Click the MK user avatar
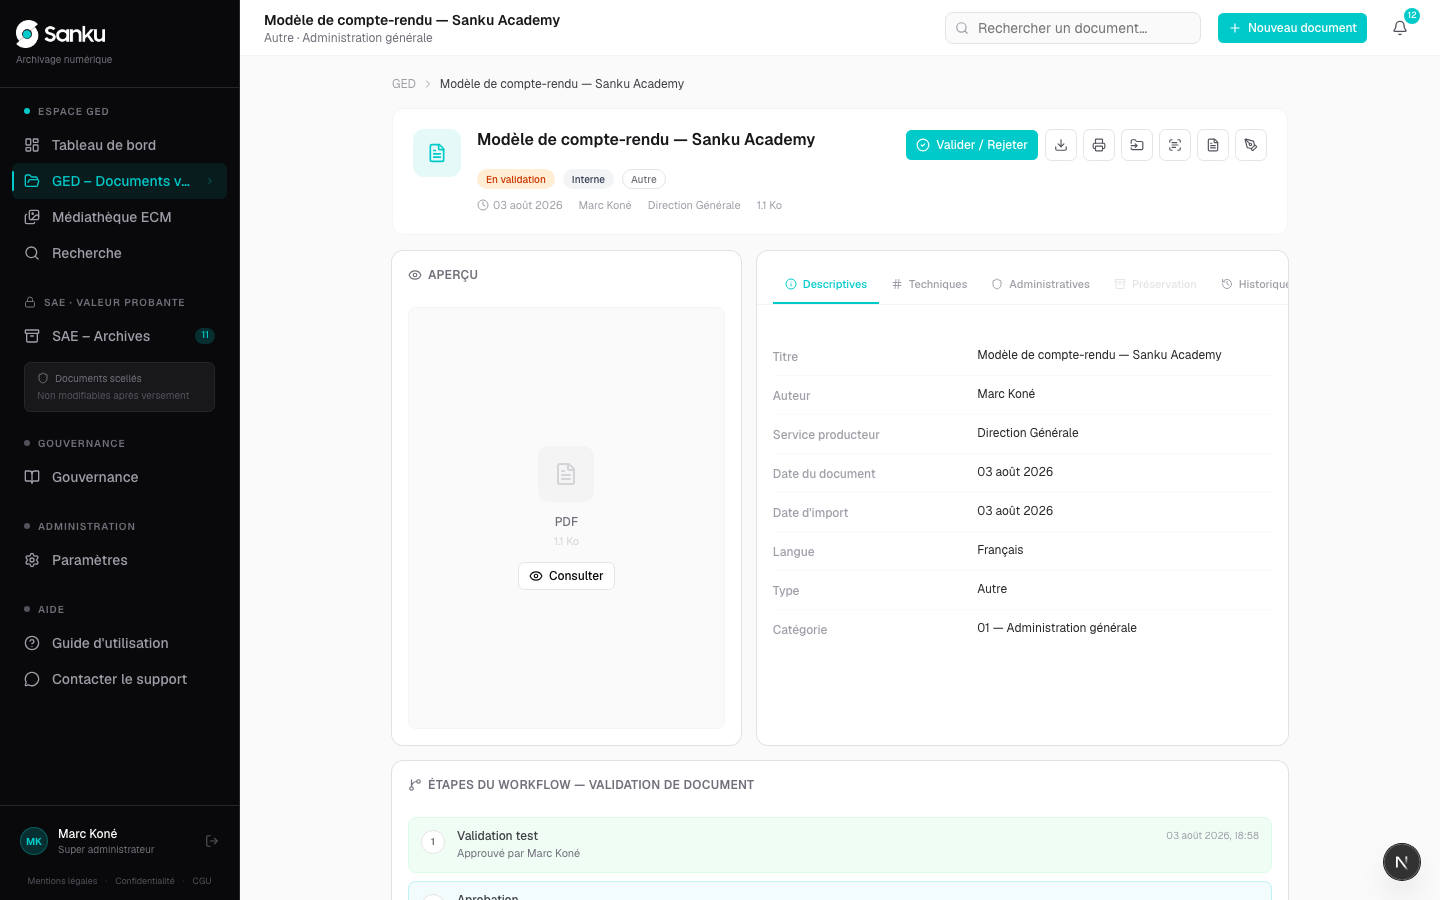The width and height of the screenshot is (1440, 900). [x=34, y=841]
